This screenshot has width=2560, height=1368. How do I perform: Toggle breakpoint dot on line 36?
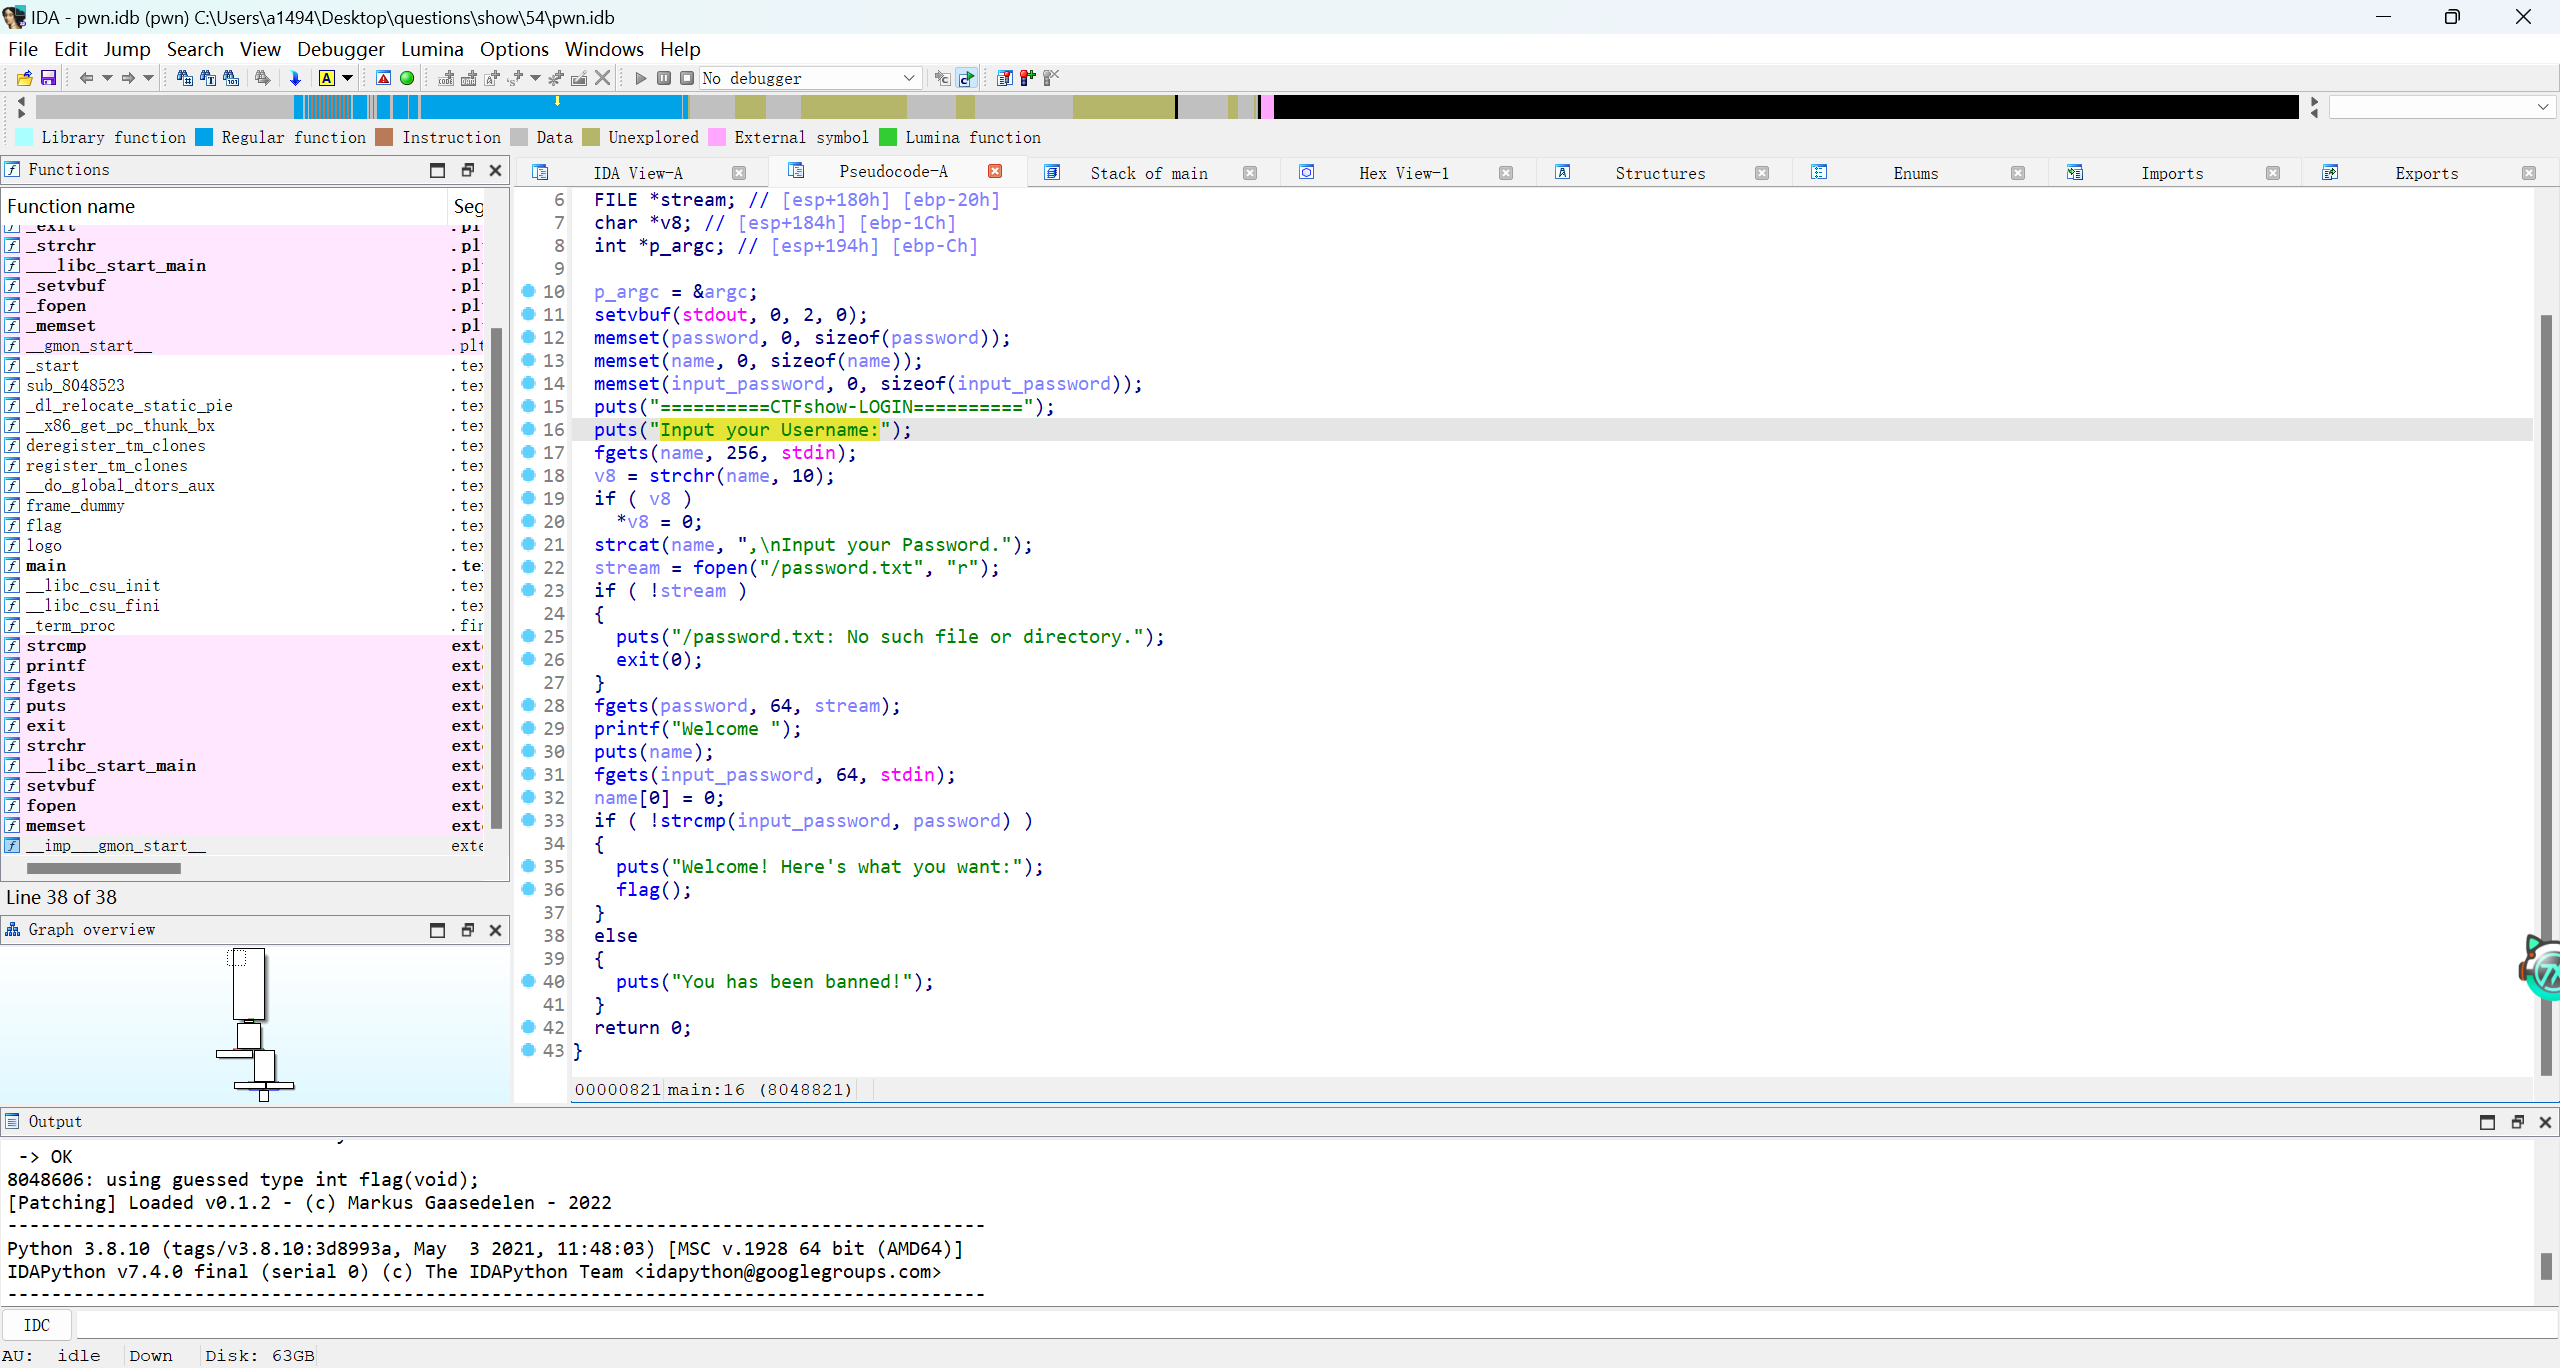[x=528, y=889]
